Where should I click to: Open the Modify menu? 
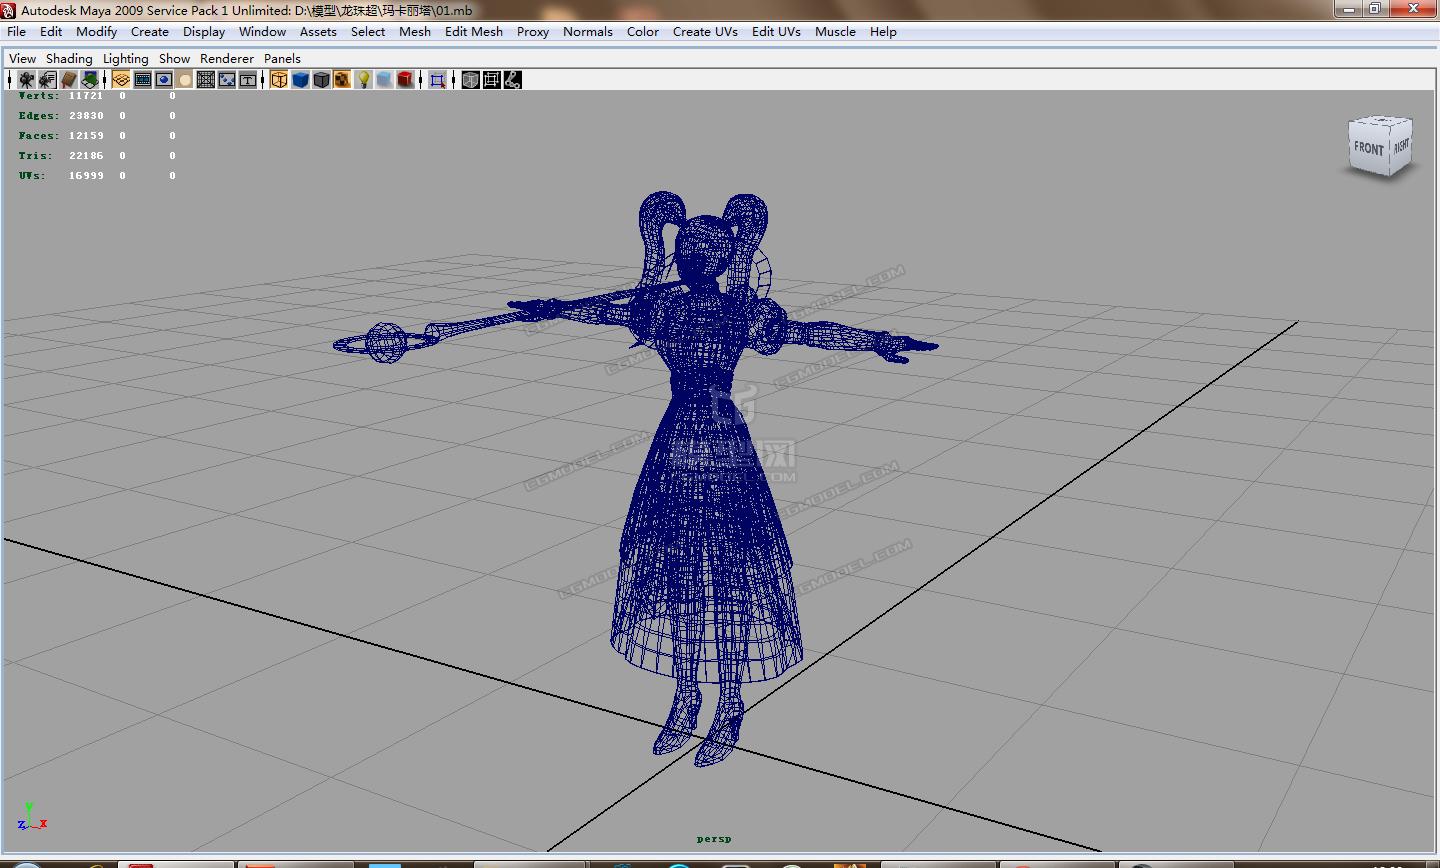click(97, 32)
